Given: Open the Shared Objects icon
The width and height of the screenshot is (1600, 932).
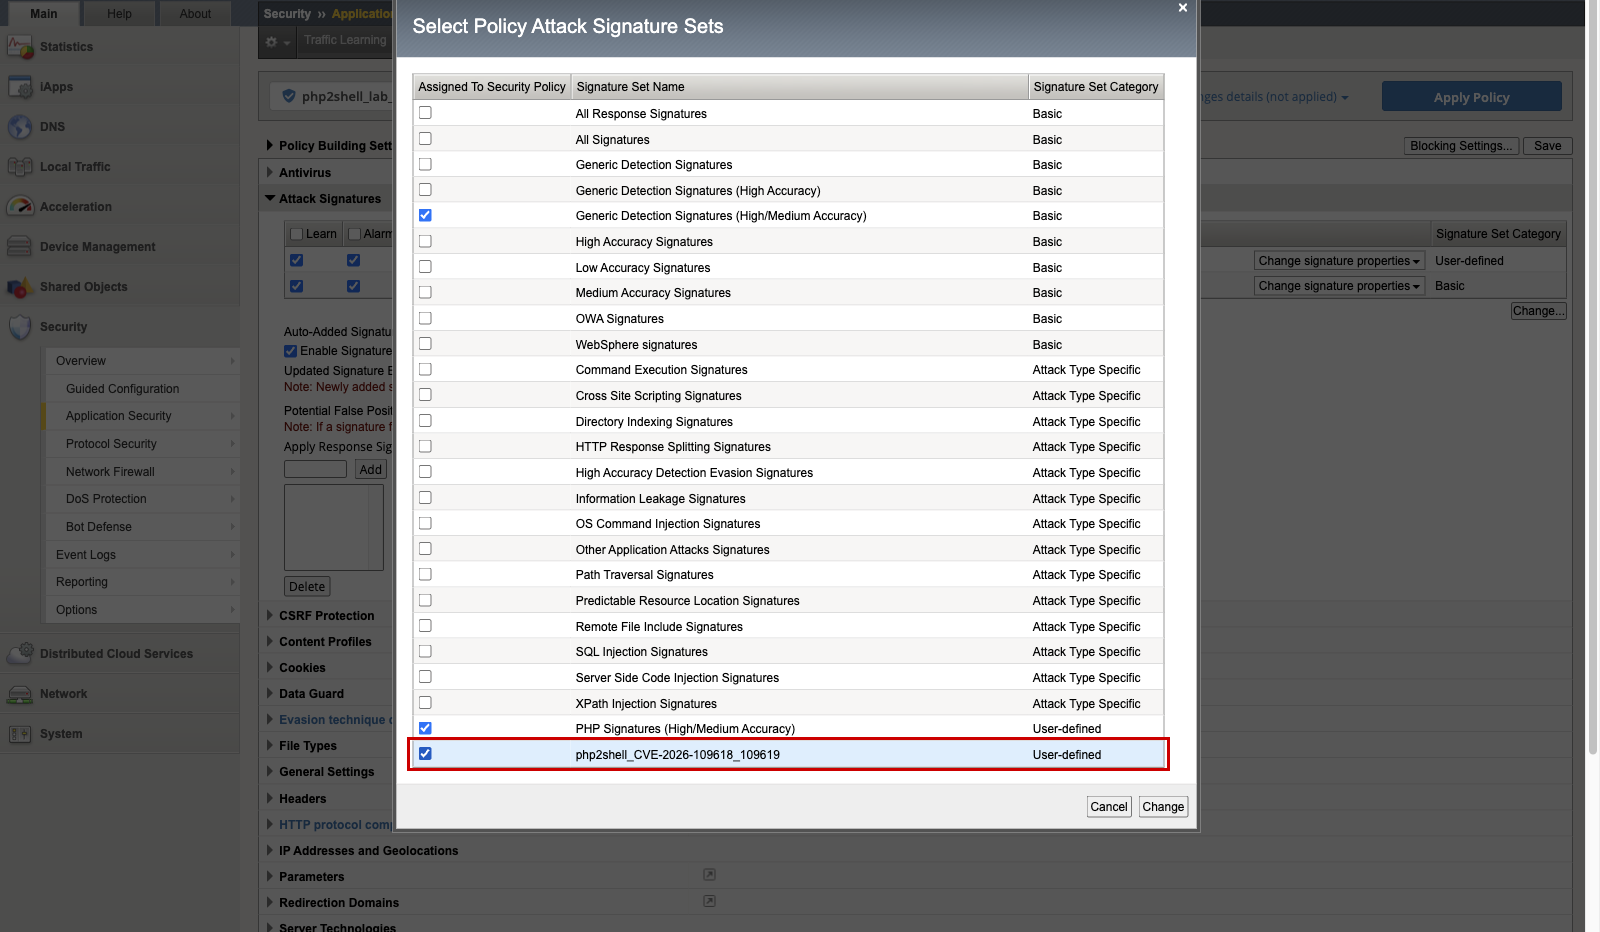Looking at the screenshot, I should 20,287.
